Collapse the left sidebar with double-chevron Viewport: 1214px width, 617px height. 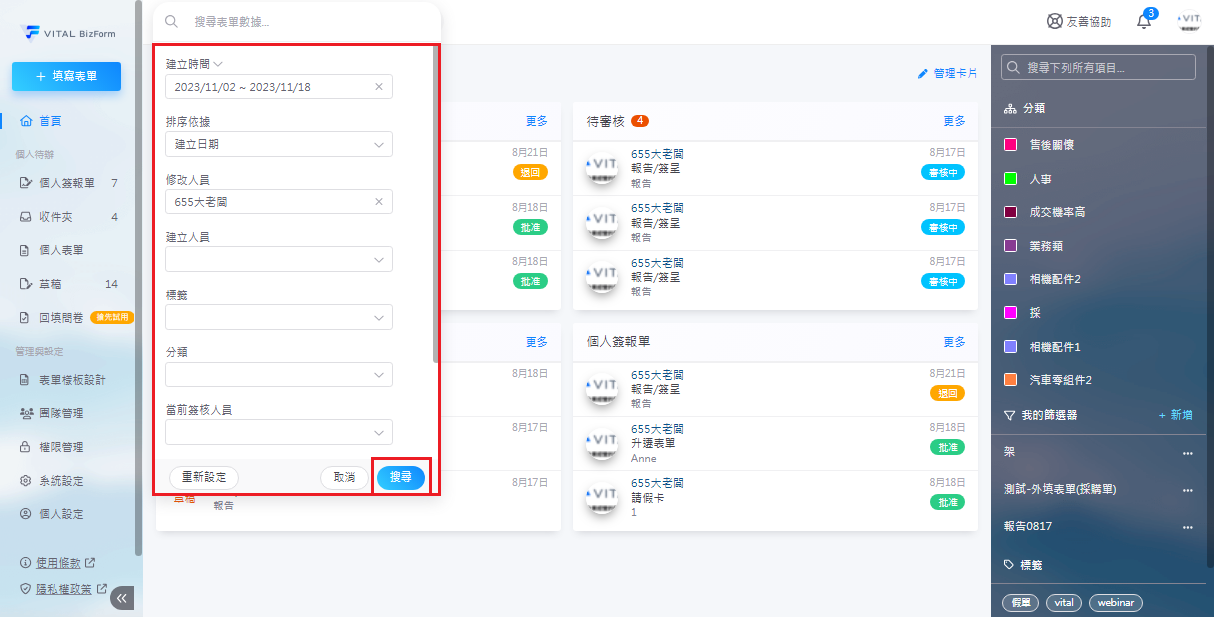[122, 598]
